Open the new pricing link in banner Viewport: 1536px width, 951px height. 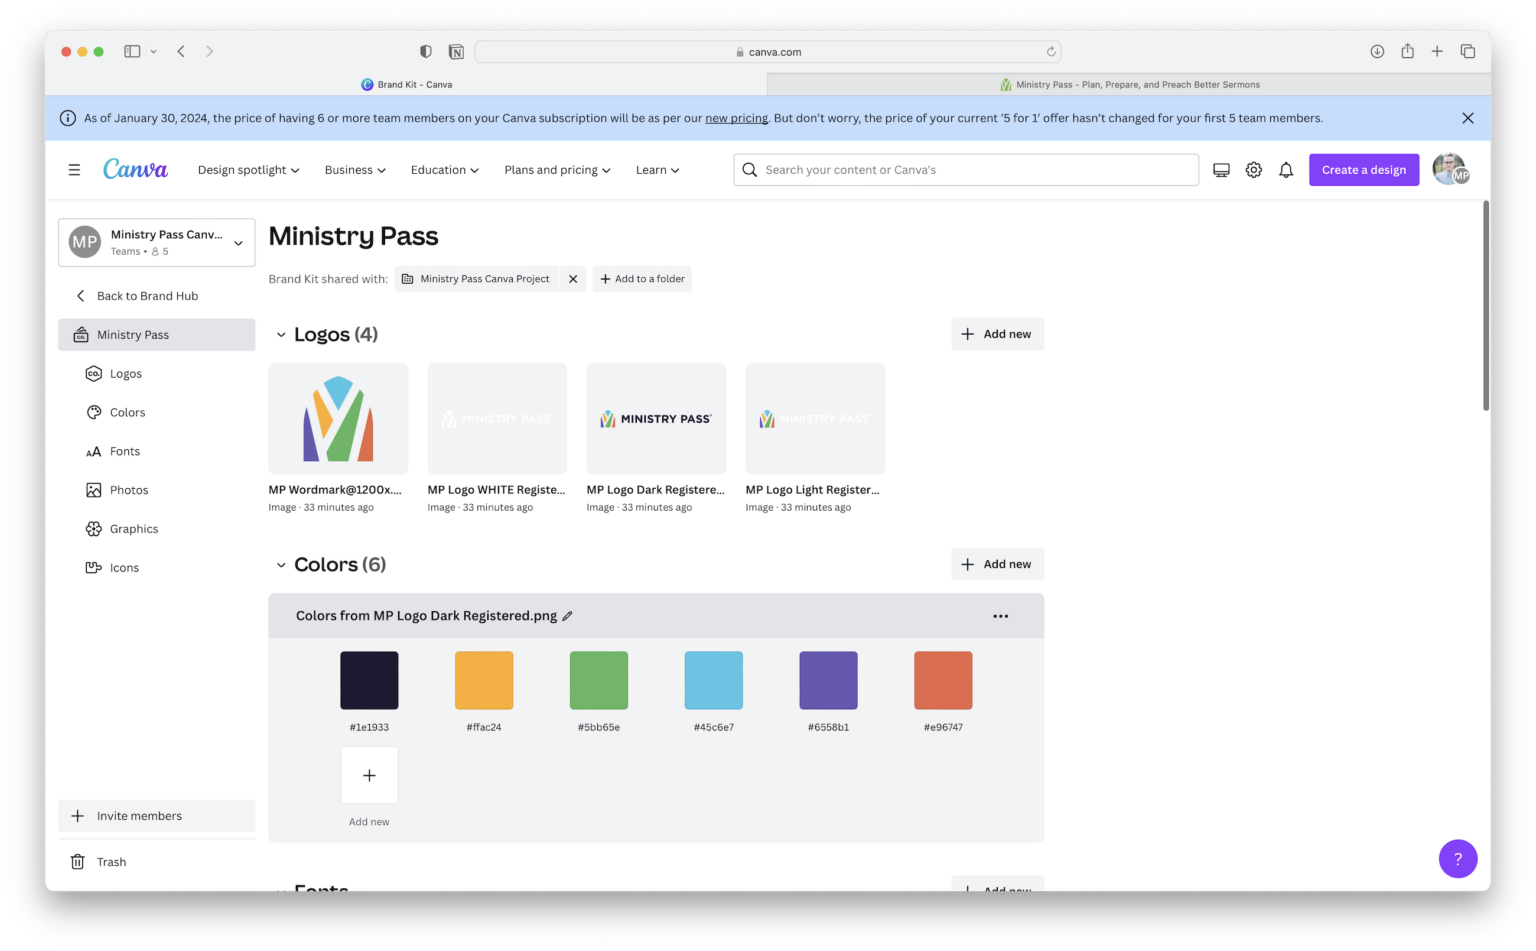(x=736, y=117)
